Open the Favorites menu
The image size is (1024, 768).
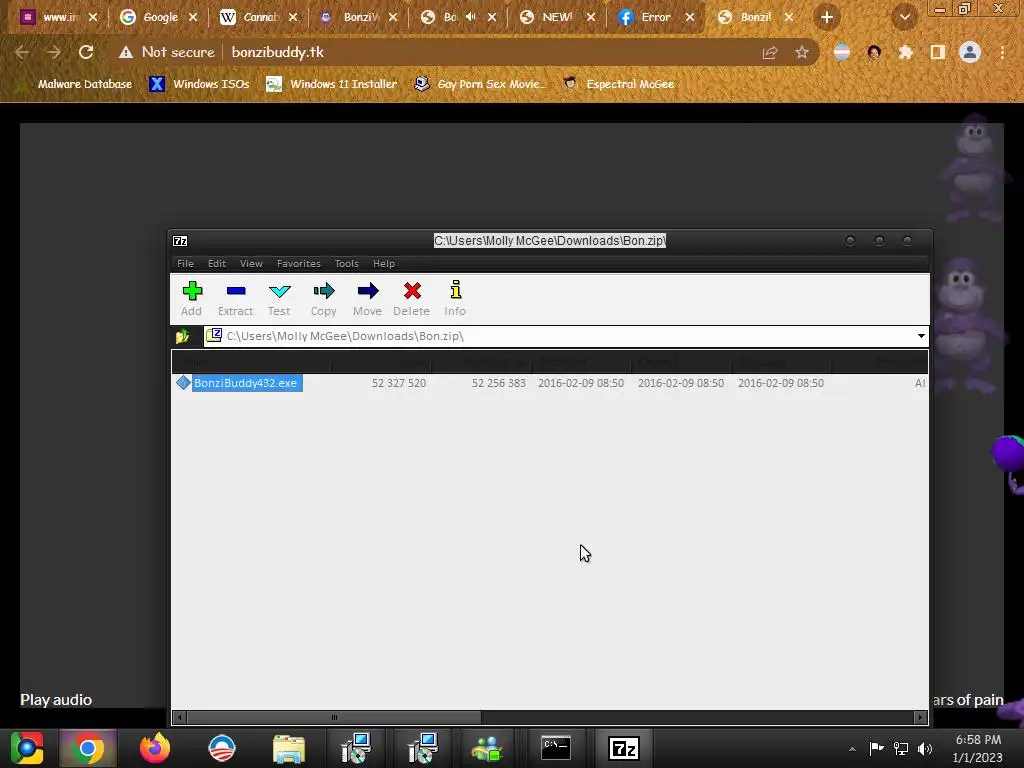298,264
